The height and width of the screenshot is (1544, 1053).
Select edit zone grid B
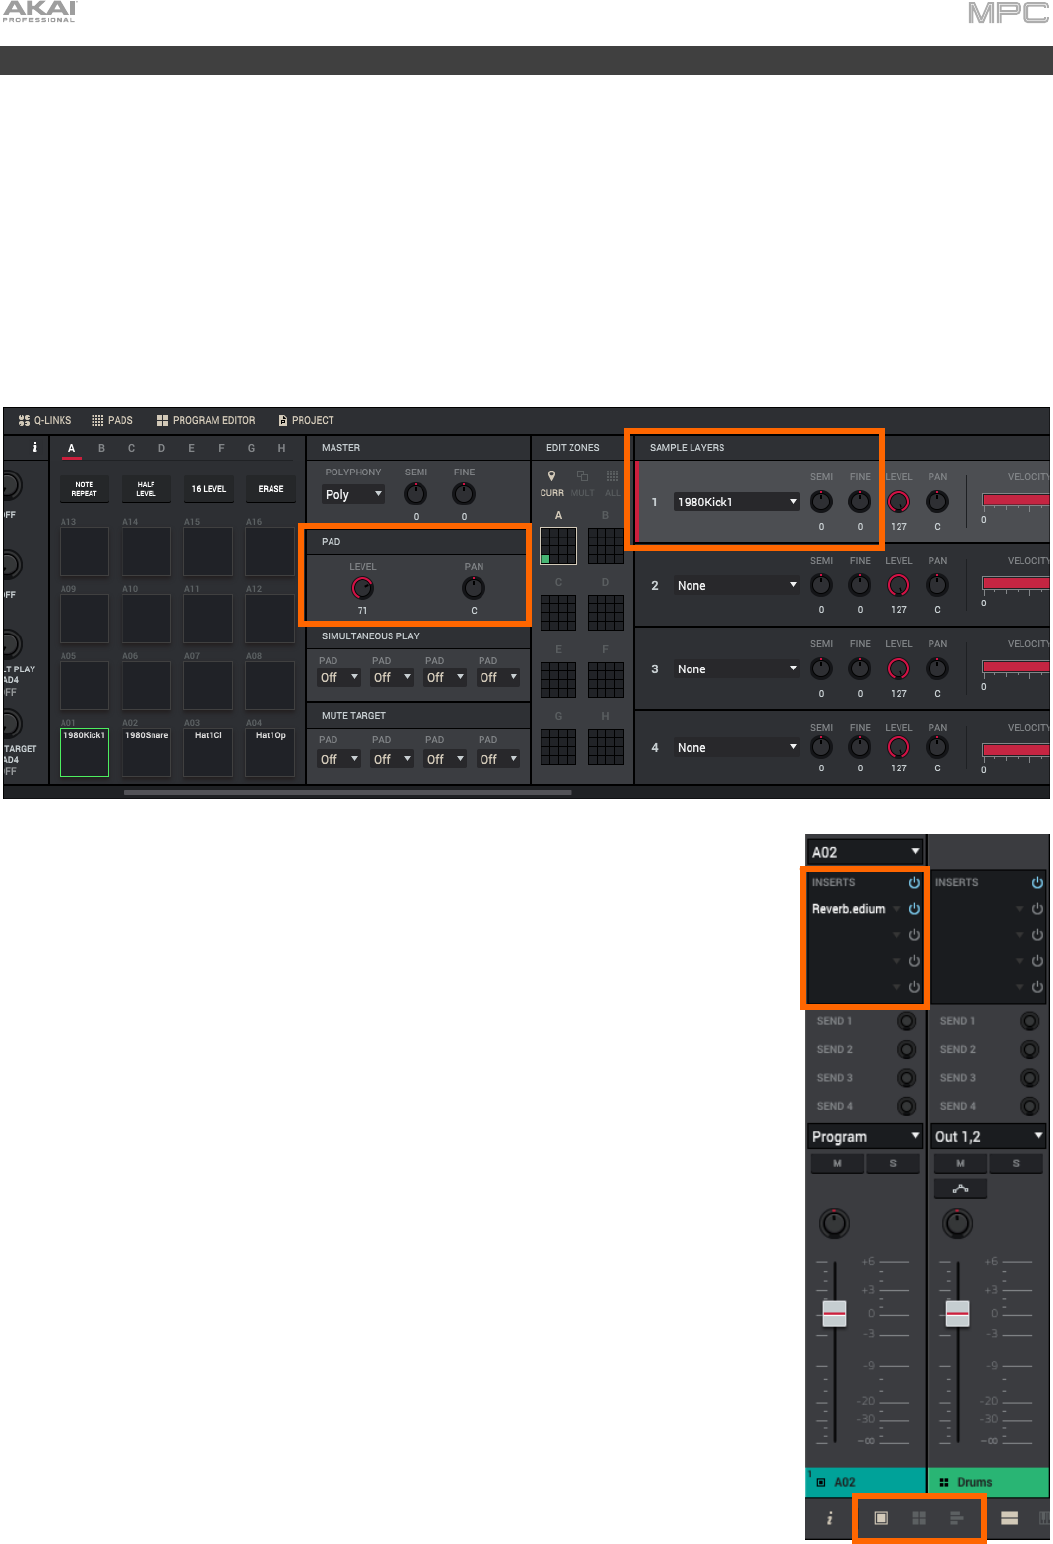pos(605,546)
